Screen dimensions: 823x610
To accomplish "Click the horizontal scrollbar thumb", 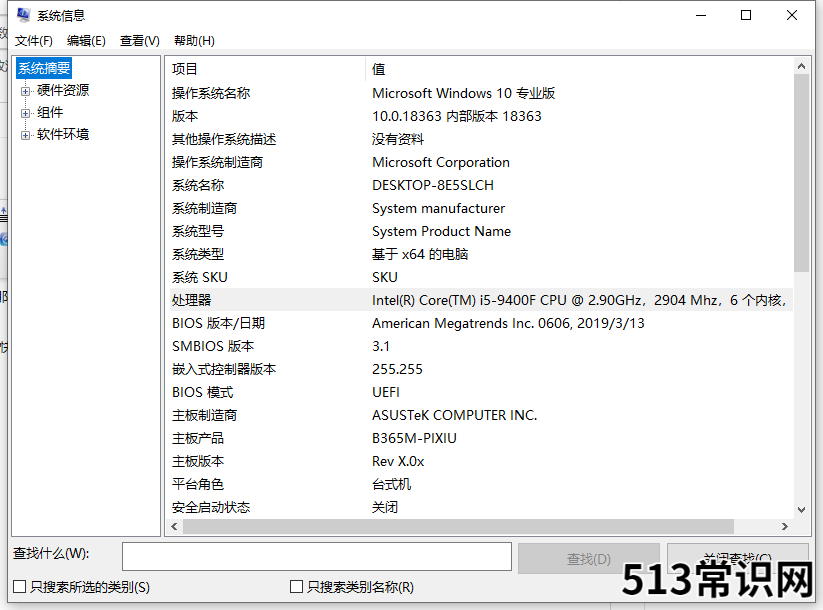I will pyautogui.click(x=458, y=527).
